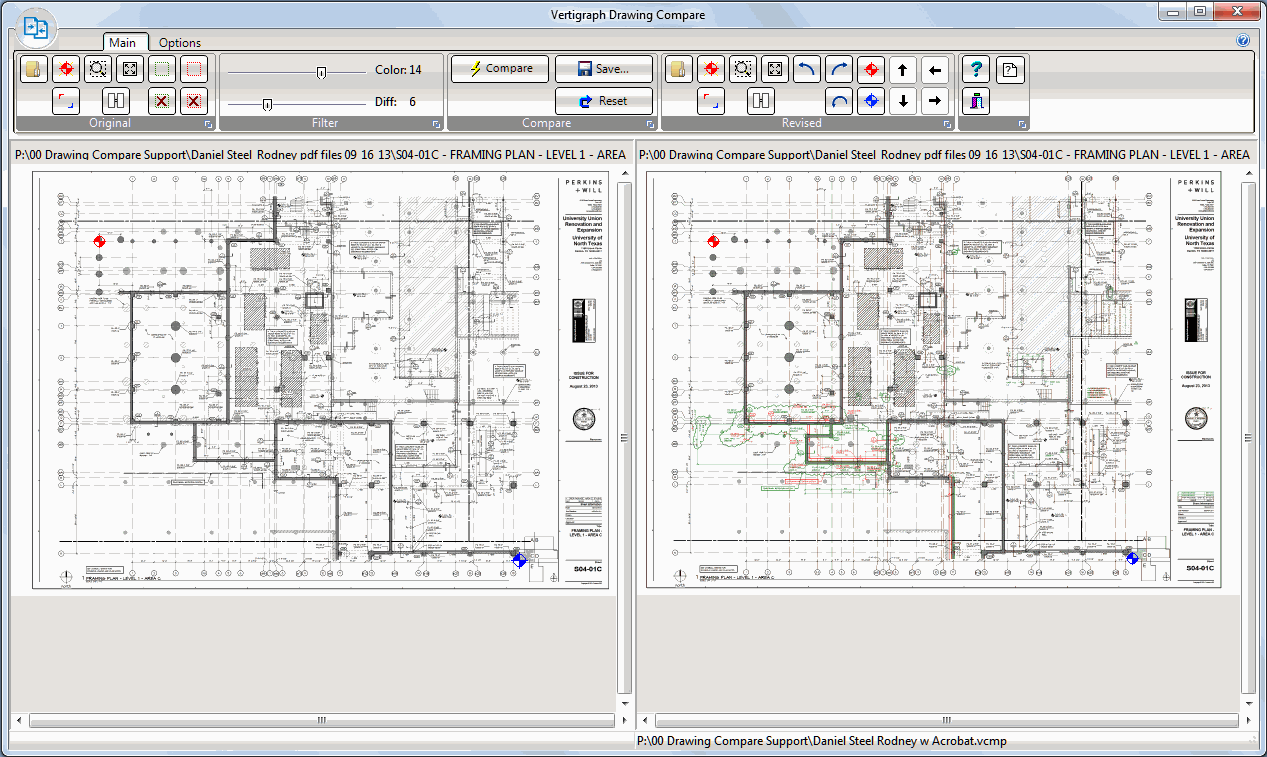Expand the Revised group options
The height and width of the screenshot is (757, 1267).
click(948, 123)
